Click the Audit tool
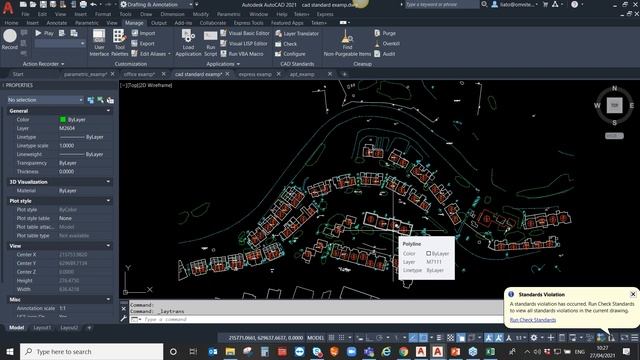 385,53
